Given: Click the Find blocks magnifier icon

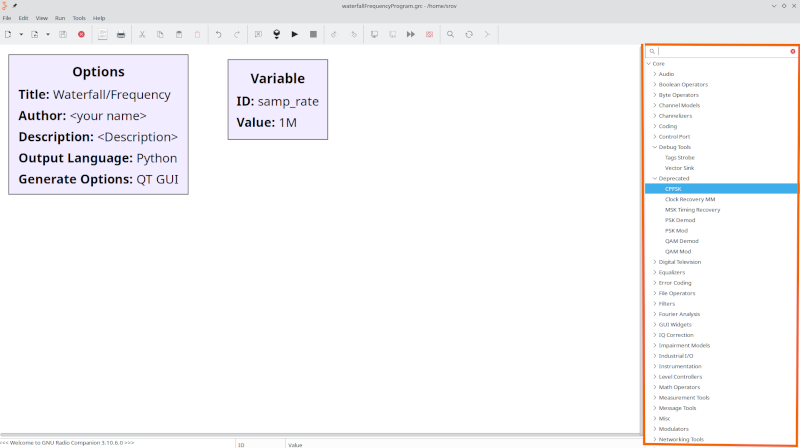Looking at the screenshot, I should click(x=450, y=34).
